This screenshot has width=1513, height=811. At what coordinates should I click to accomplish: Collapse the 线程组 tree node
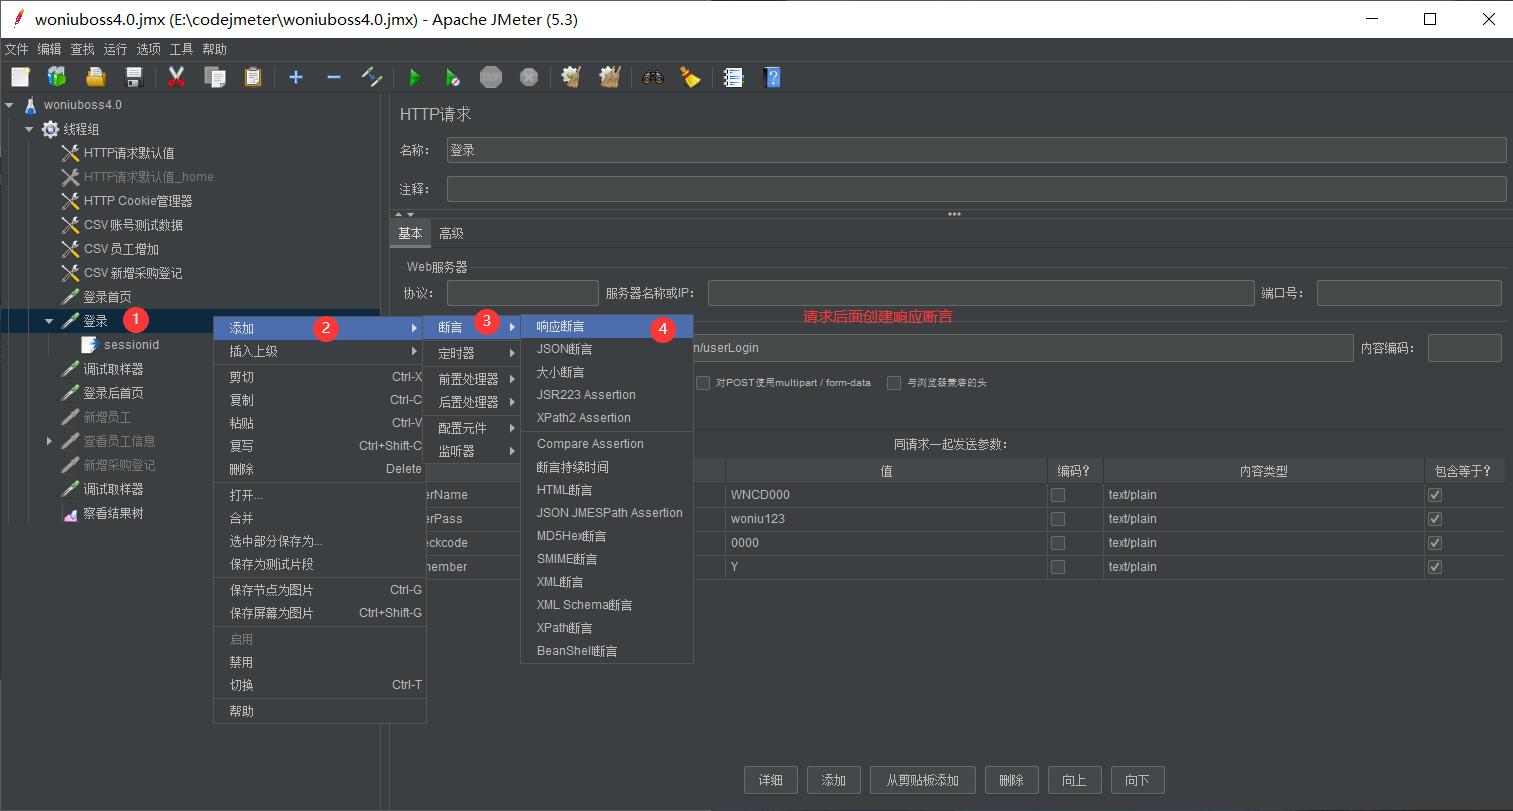point(29,129)
